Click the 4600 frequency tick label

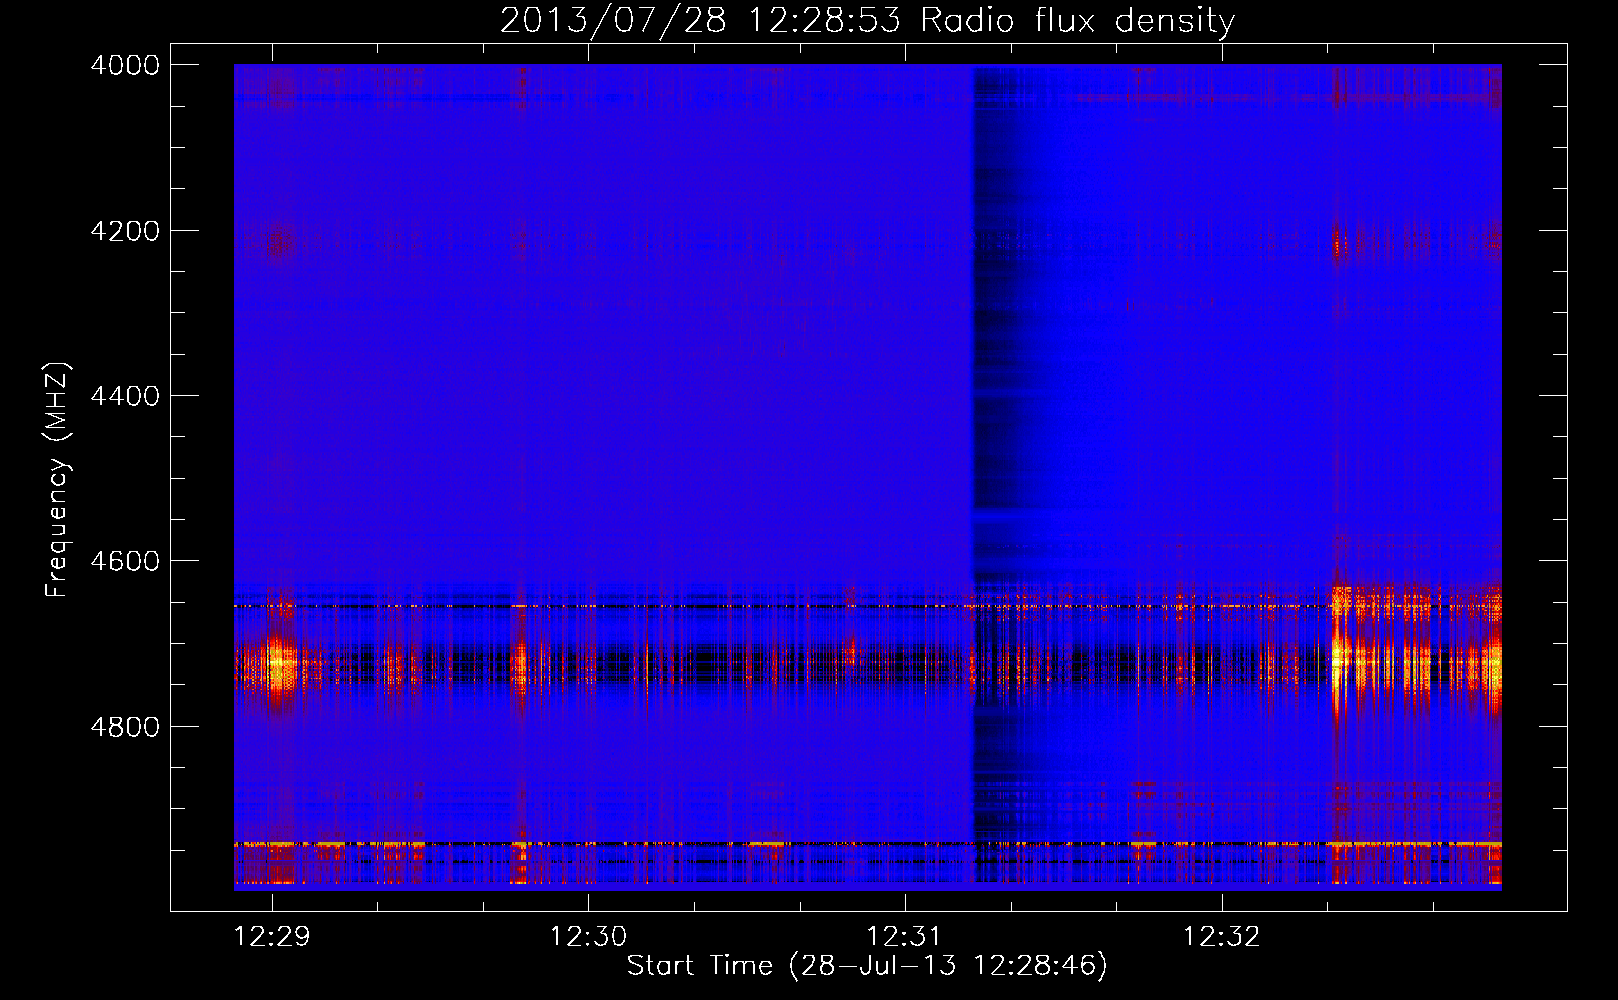(x=125, y=561)
